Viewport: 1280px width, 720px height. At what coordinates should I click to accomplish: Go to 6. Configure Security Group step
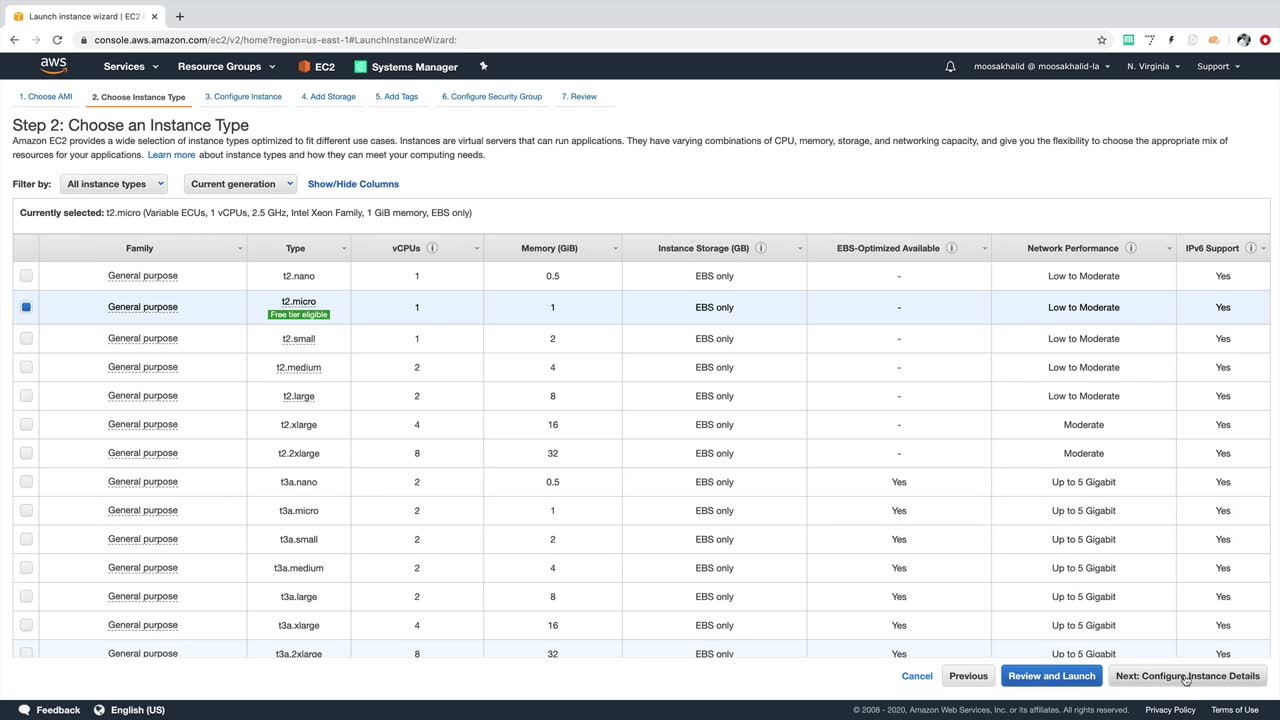(492, 97)
